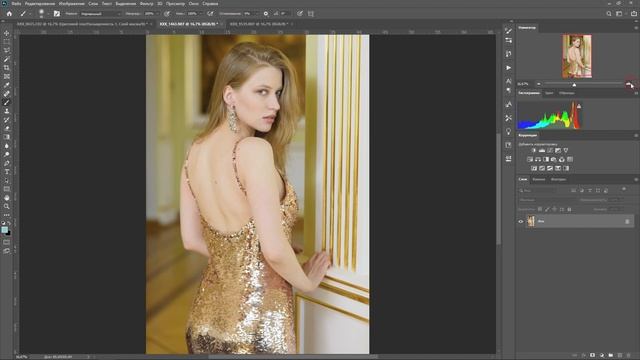Open layer filter type dropdown
640x360 pixels.
(x=538, y=190)
